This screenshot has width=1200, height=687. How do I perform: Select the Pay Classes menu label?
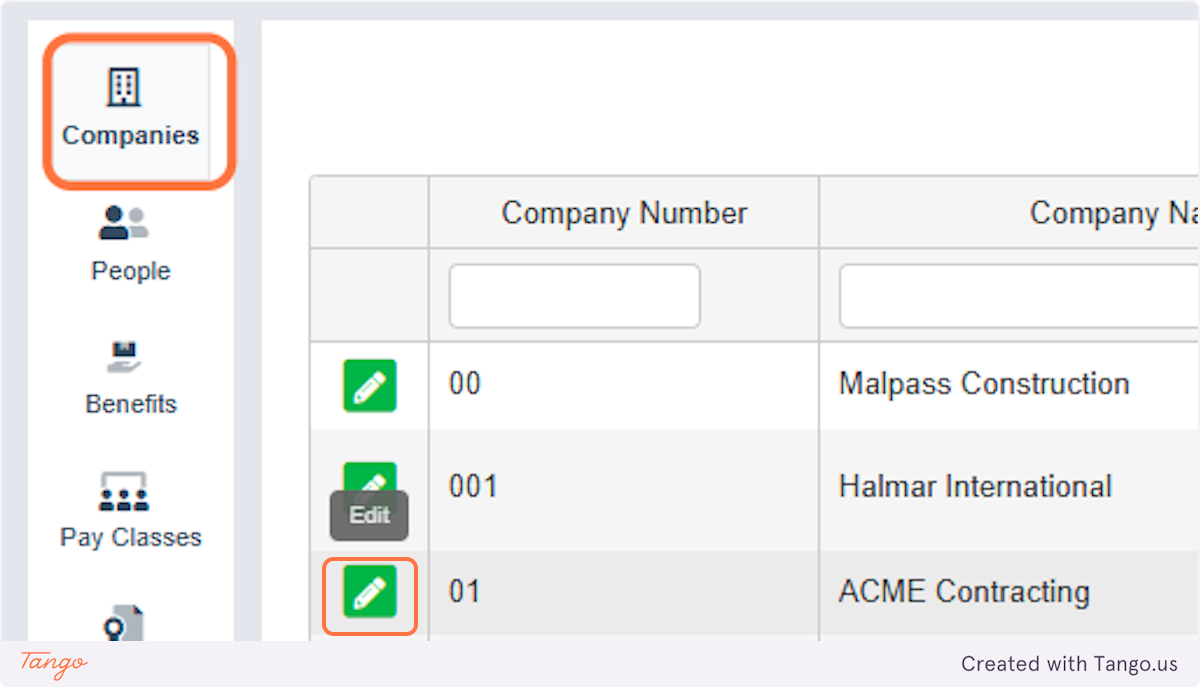(131, 537)
